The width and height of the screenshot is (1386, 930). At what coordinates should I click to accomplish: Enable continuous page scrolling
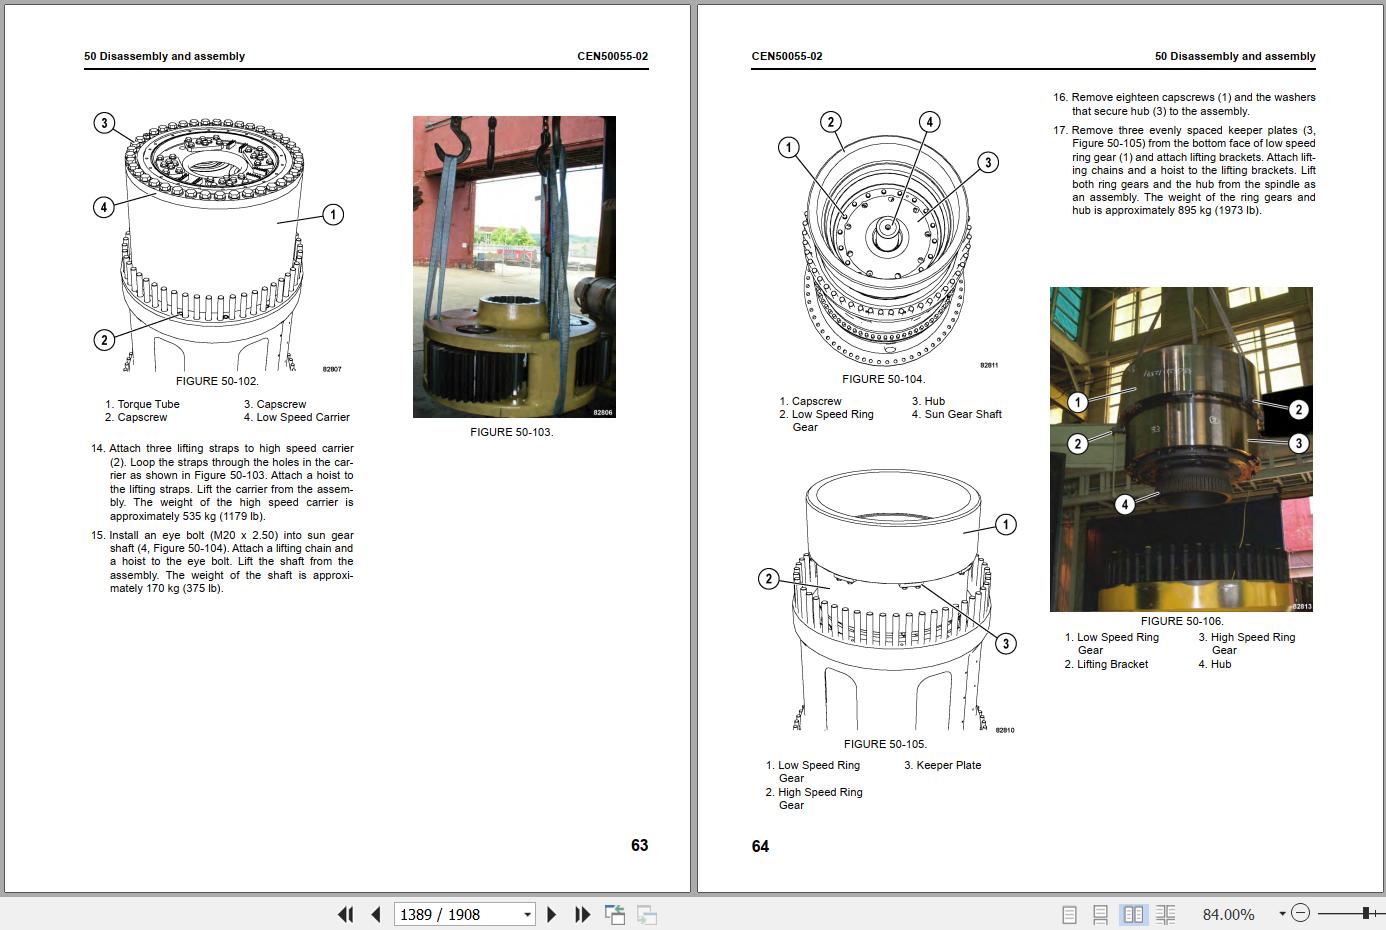coord(1100,914)
